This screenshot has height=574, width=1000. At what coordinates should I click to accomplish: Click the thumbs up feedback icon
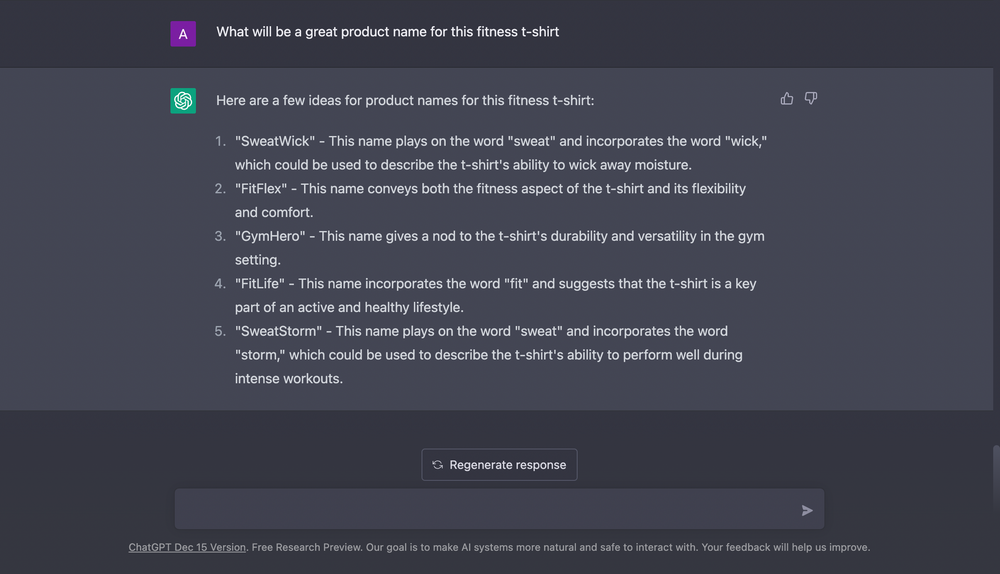point(787,99)
